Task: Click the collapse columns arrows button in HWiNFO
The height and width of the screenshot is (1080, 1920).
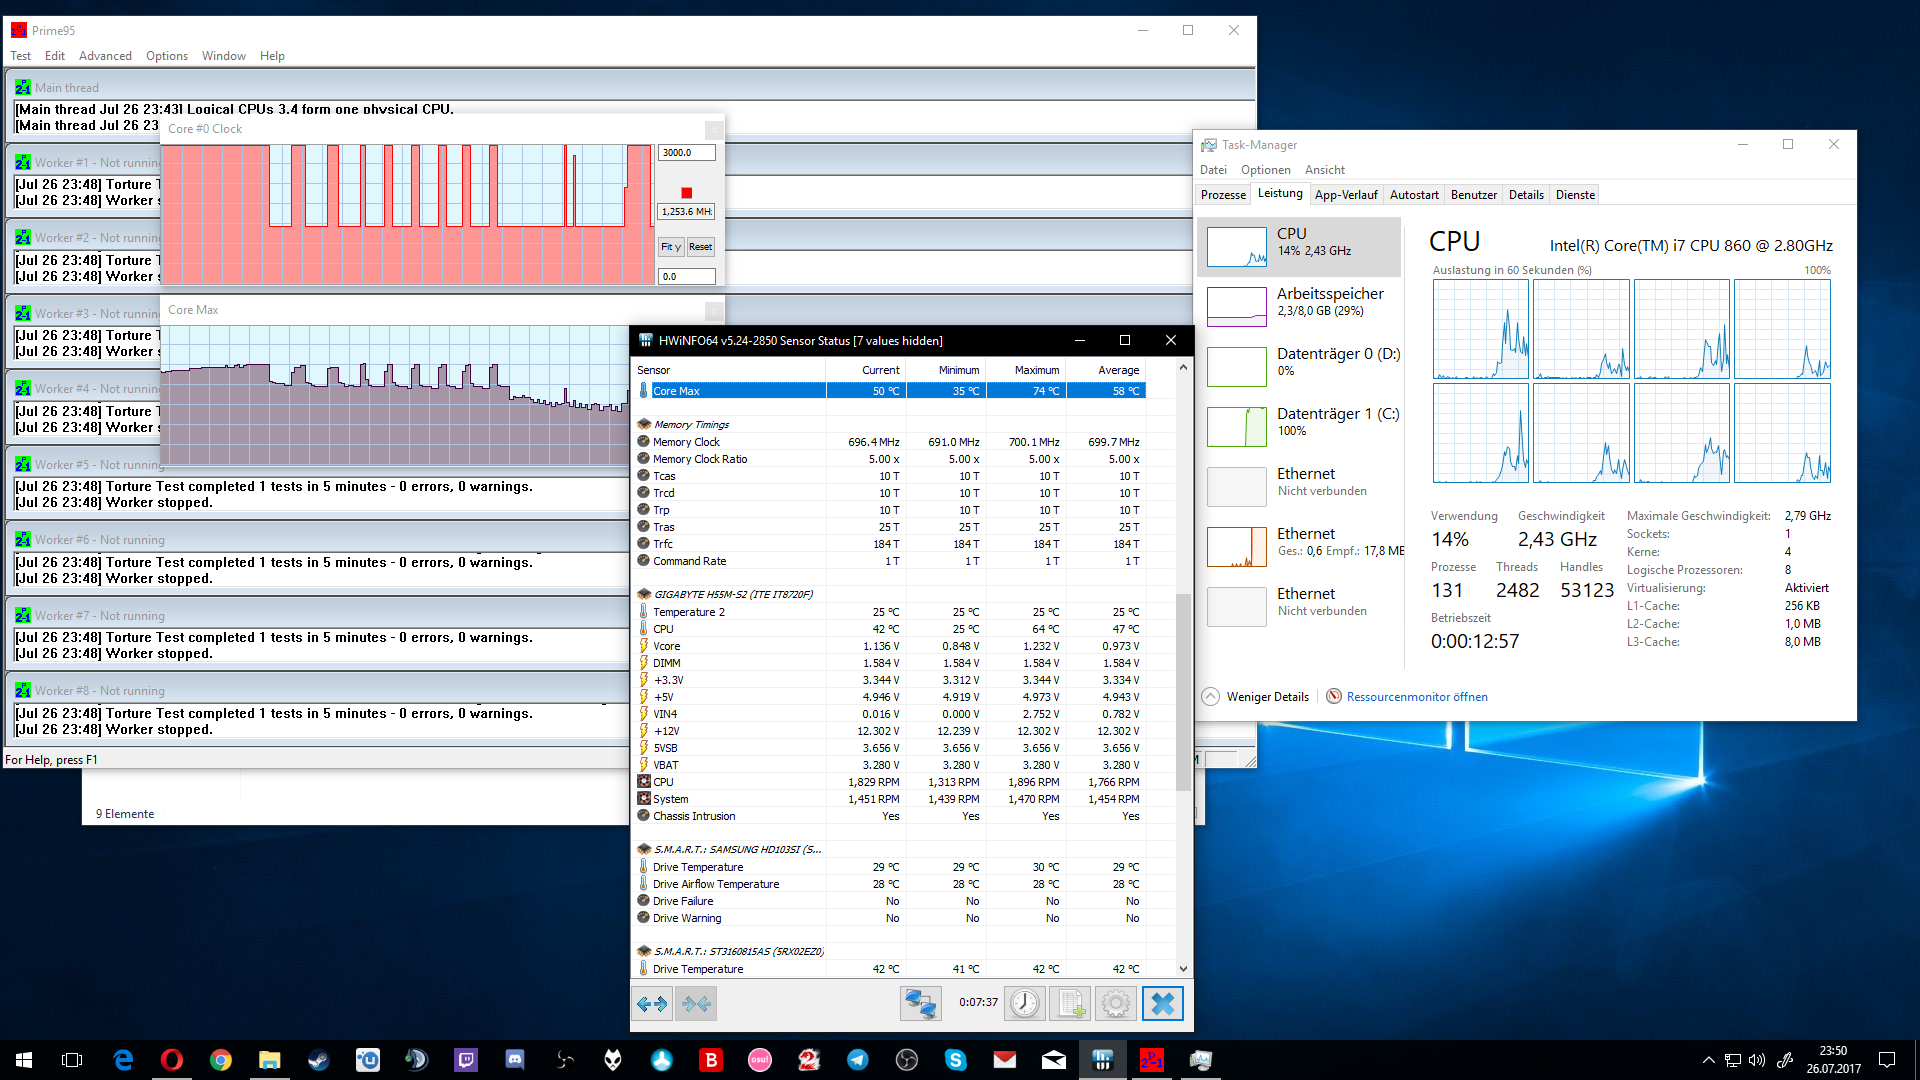Action: (696, 1003)
